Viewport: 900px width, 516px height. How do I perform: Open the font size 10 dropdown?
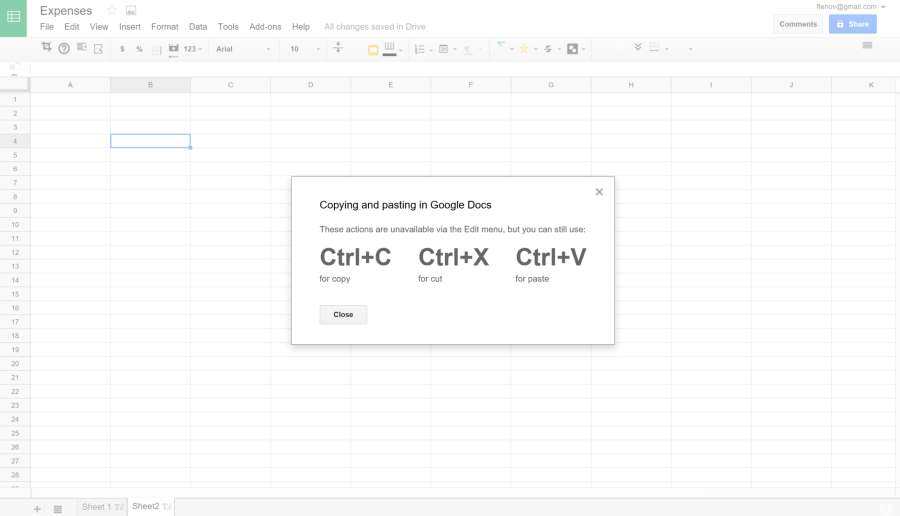coord(304,49)
